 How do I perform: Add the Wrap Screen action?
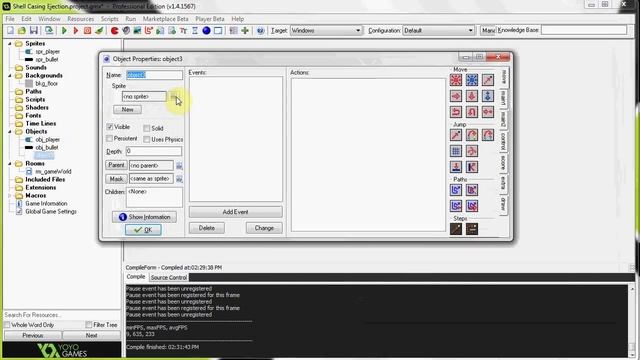pos(472,151)
